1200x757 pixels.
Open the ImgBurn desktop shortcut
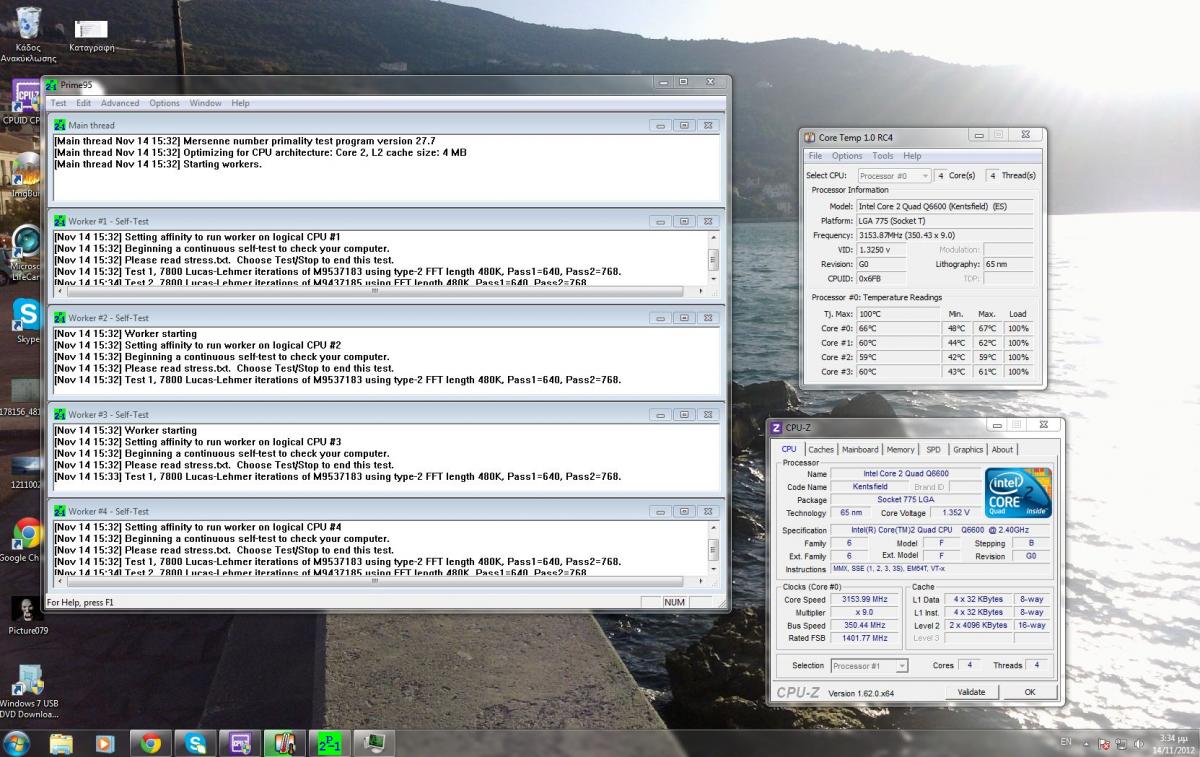click(x=26, y=168)
